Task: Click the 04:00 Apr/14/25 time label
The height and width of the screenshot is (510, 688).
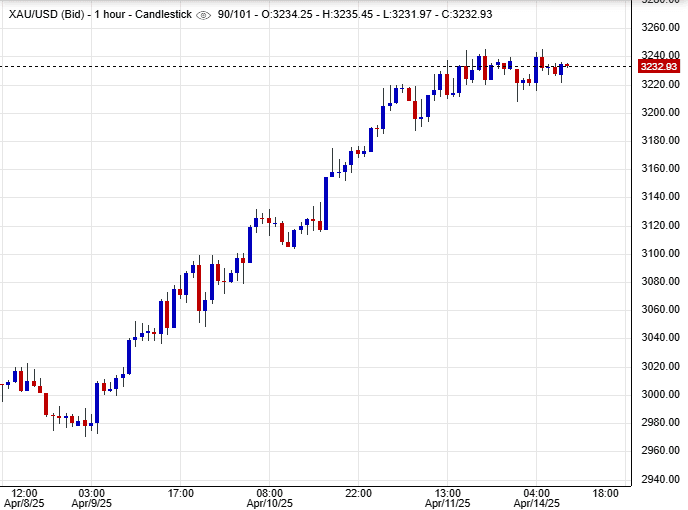Action: tap(537, 499)
